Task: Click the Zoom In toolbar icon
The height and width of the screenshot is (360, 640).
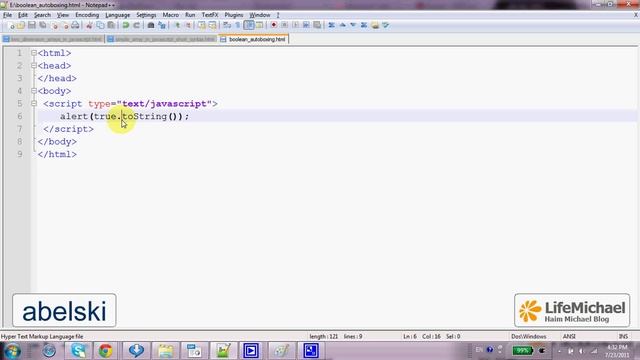Action: point(177,25)
